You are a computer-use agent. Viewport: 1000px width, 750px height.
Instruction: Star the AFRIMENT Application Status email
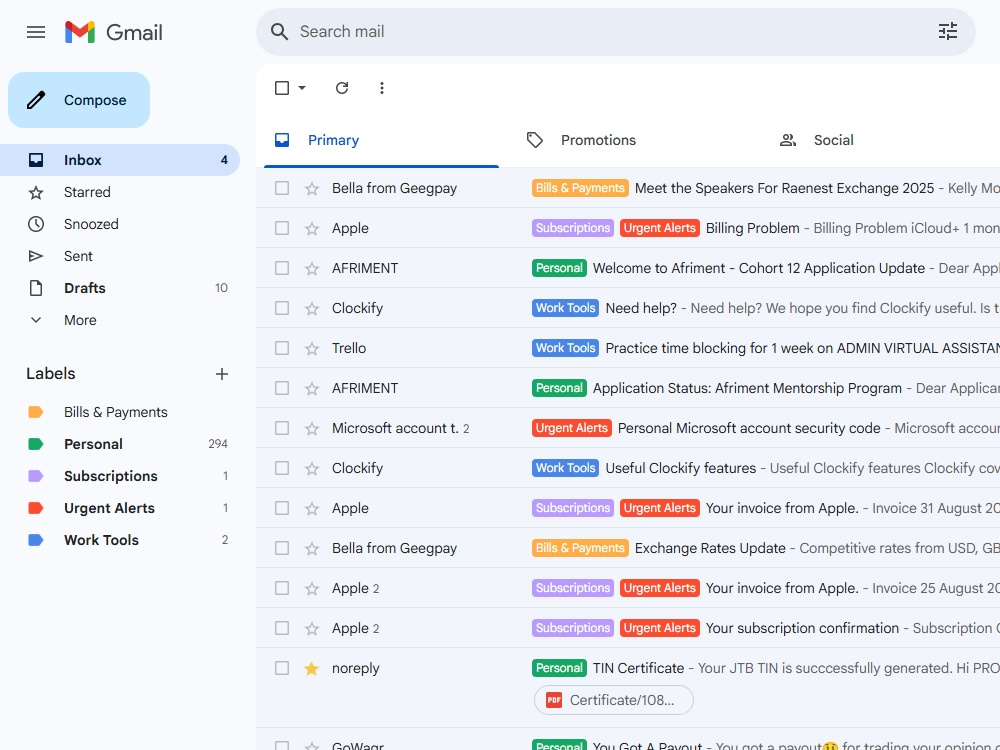(311, 388)
